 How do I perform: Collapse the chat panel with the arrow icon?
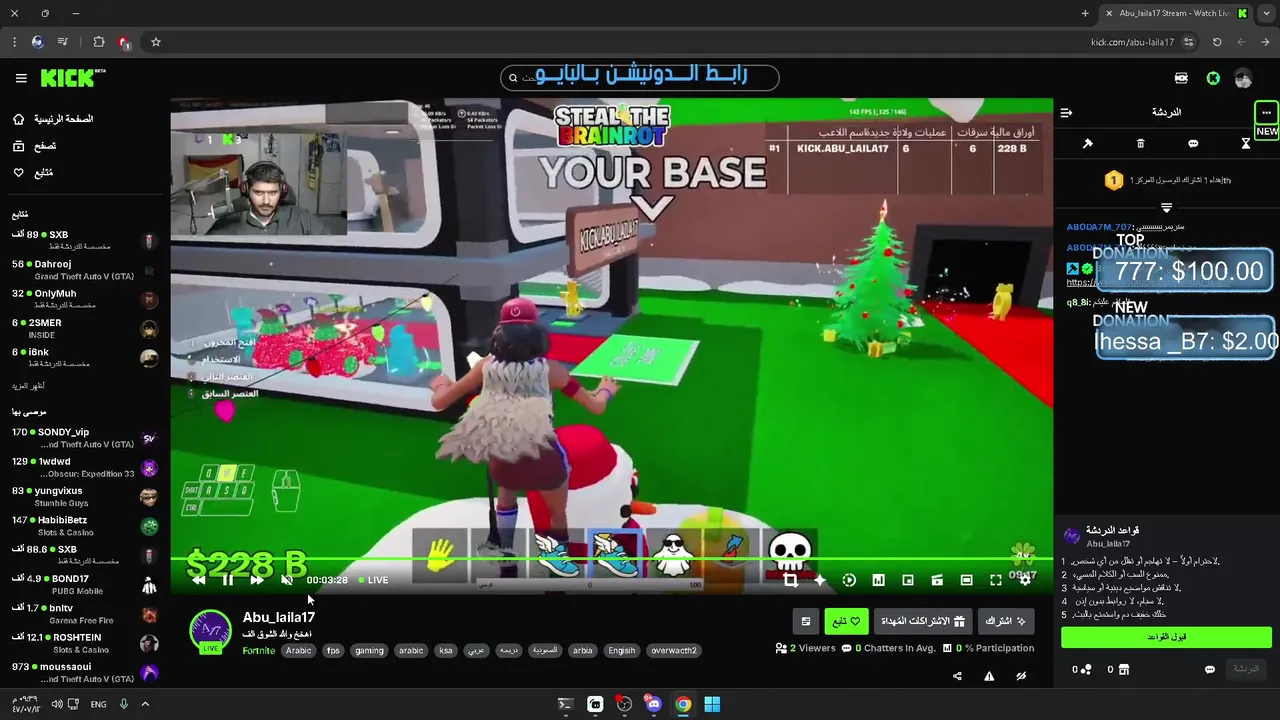[1066, 112]
